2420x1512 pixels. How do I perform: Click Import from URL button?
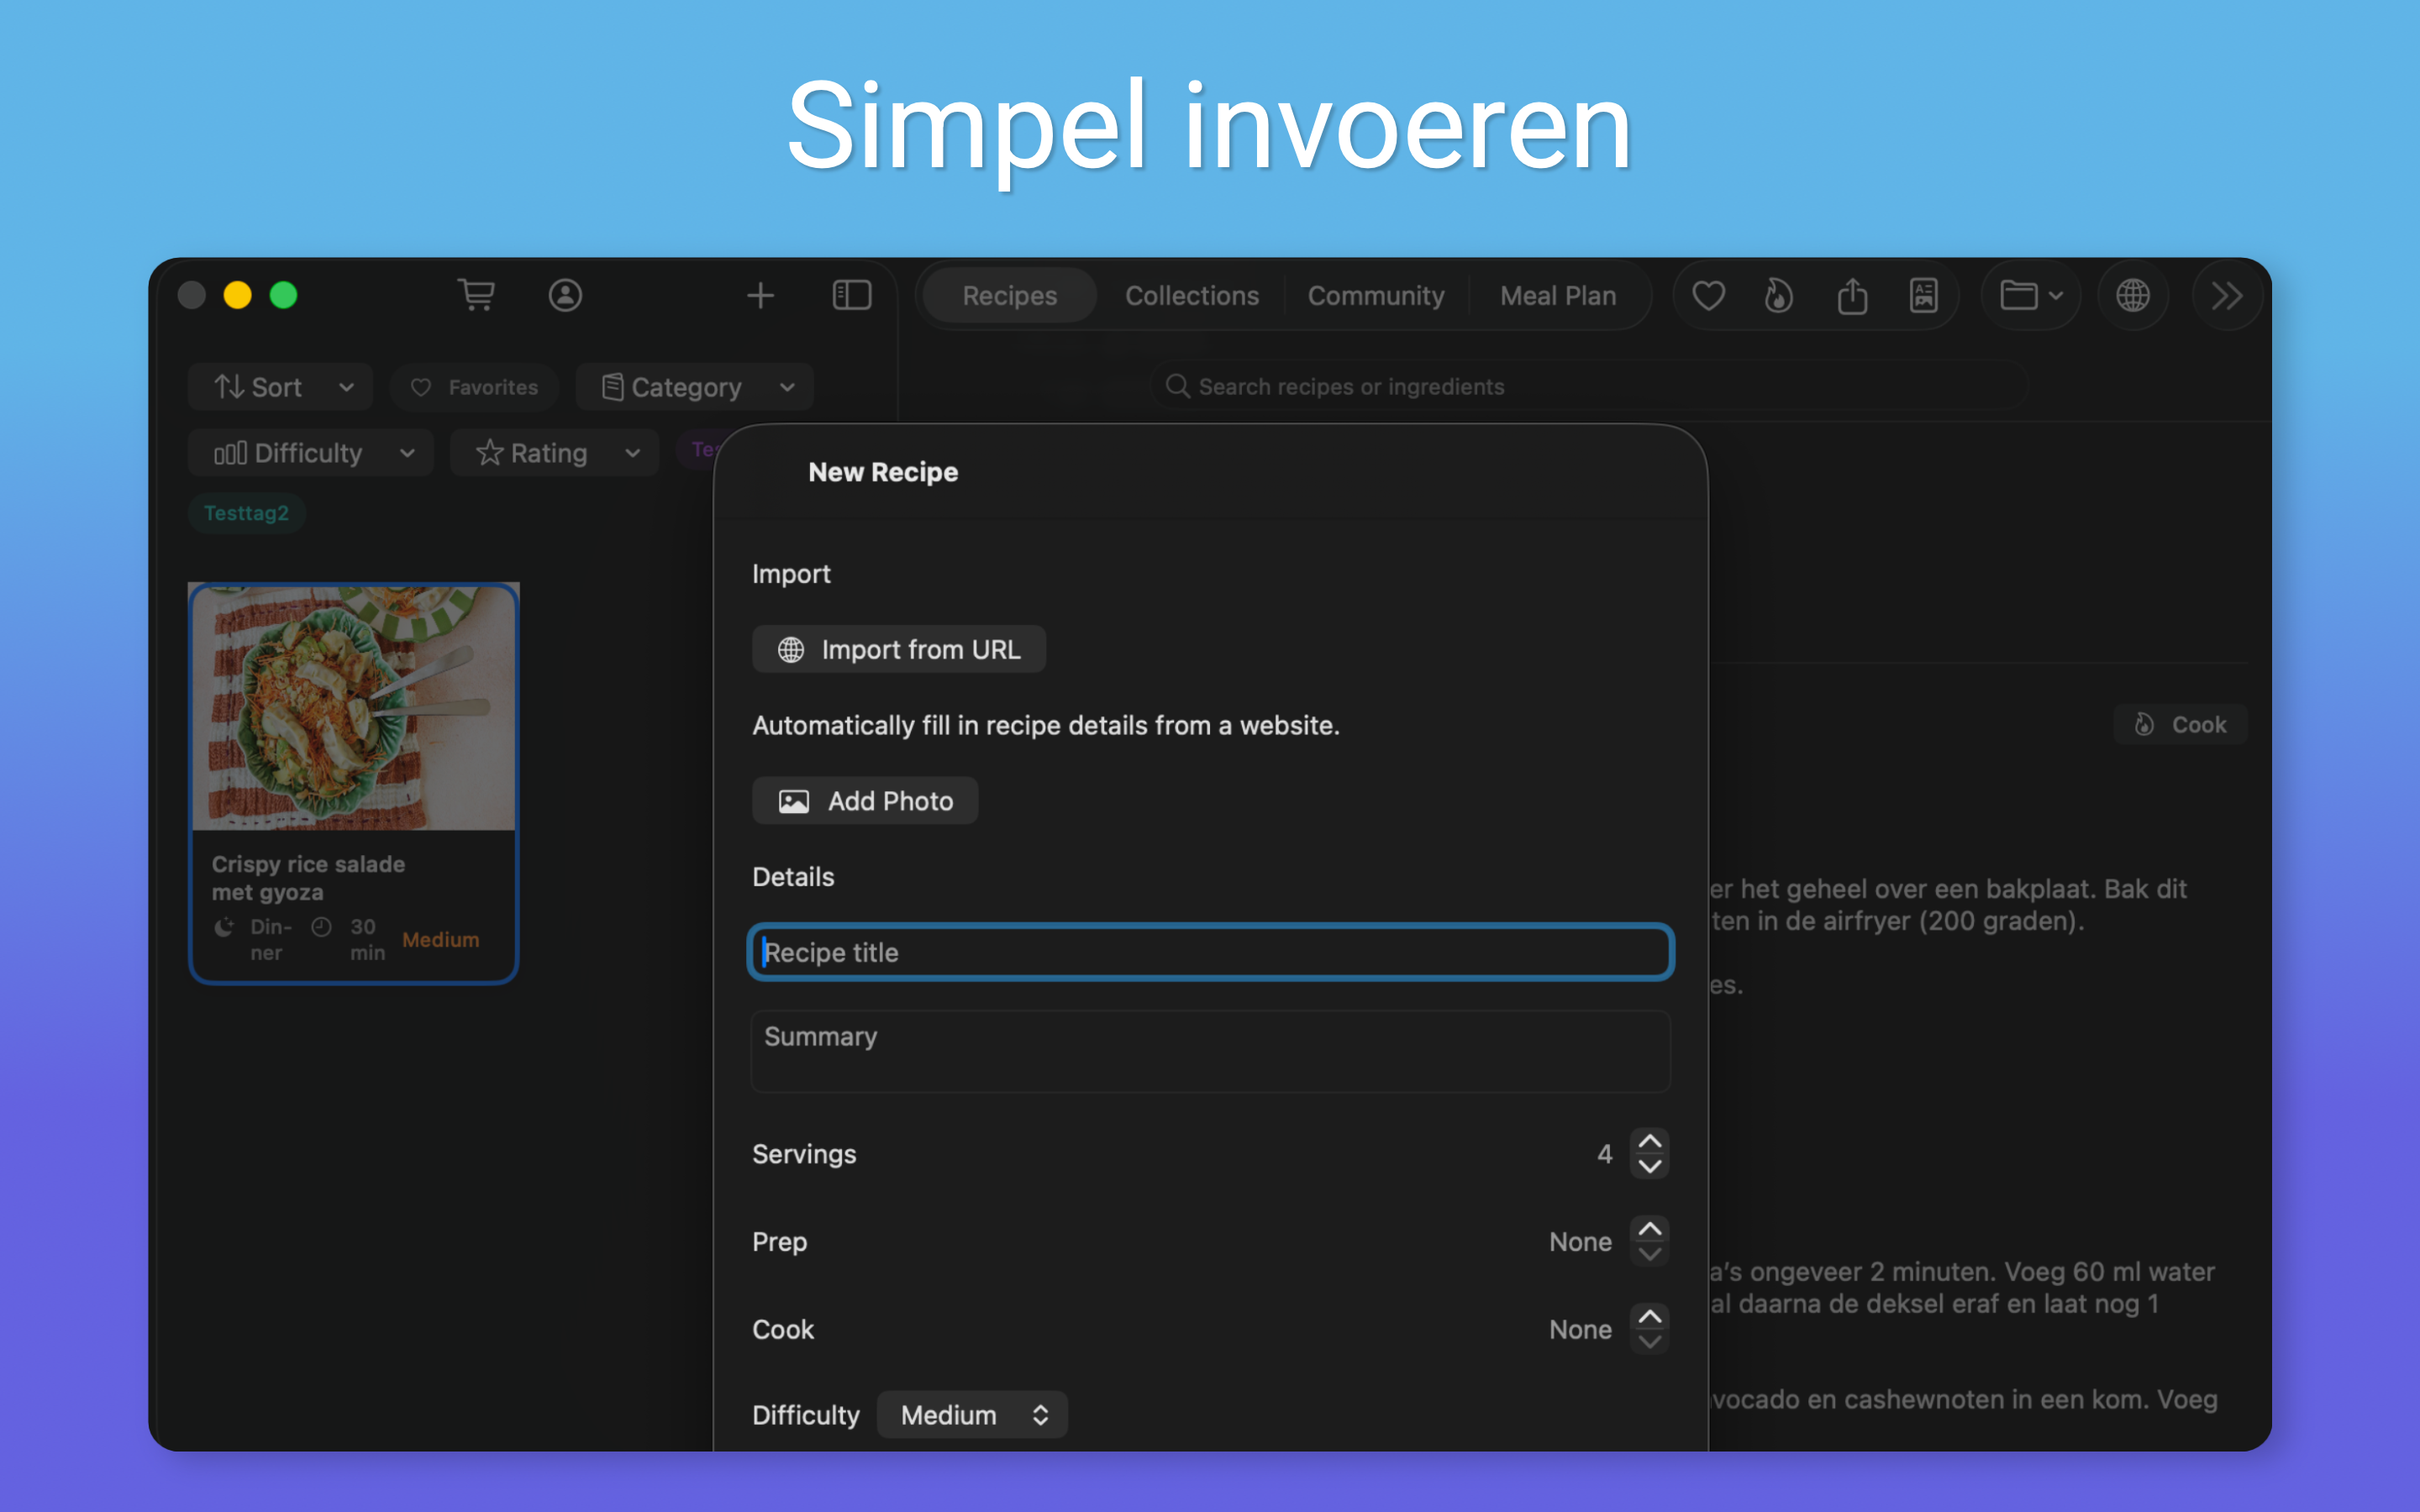(x=899, y=650)
